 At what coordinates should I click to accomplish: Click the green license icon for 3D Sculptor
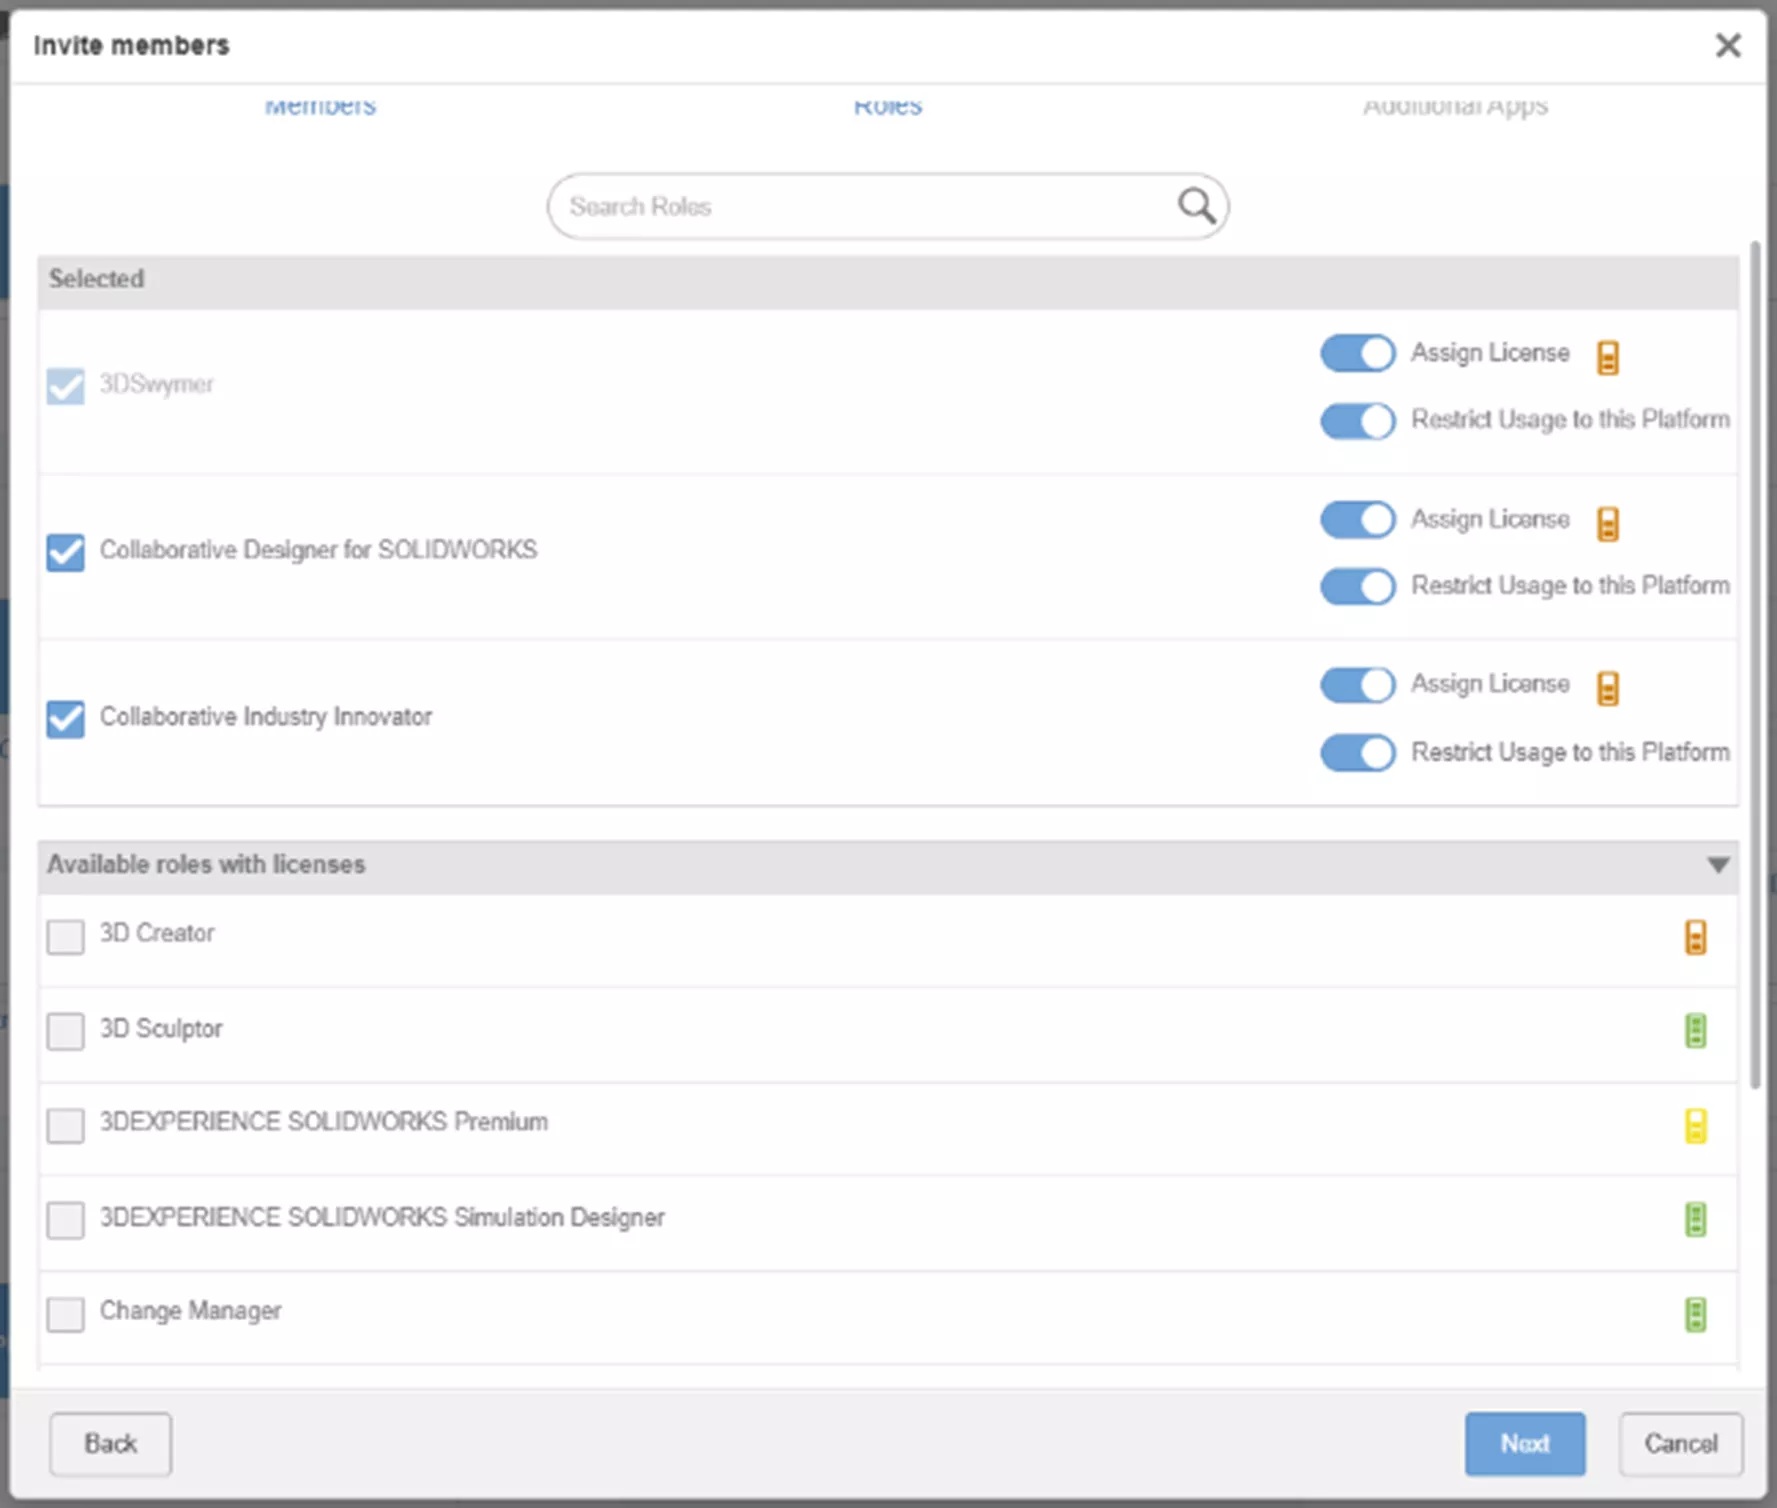tap(1695, 1030)
